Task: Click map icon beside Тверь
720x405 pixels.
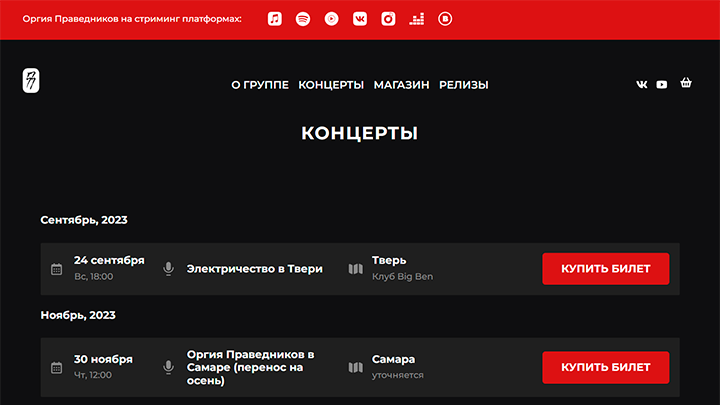Action: click(x=355, y=269)
